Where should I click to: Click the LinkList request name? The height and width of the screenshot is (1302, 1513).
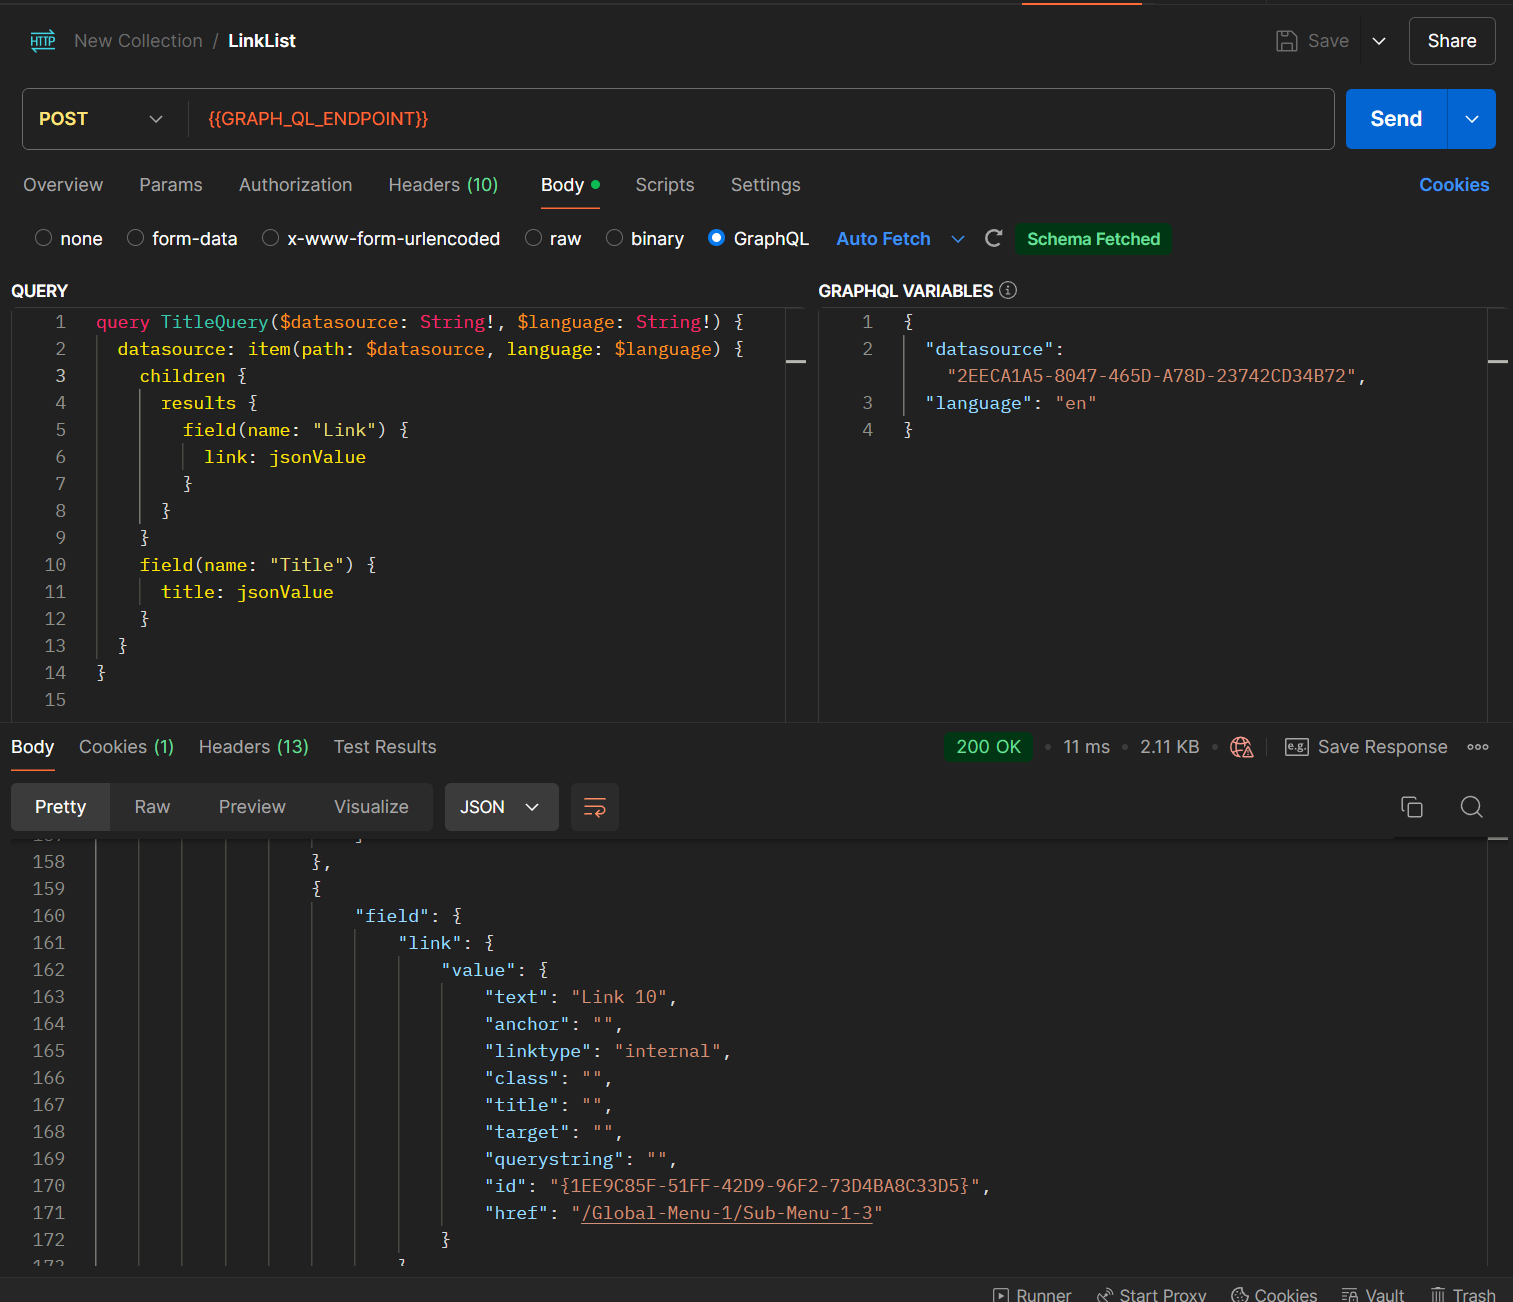coord(262,41)
